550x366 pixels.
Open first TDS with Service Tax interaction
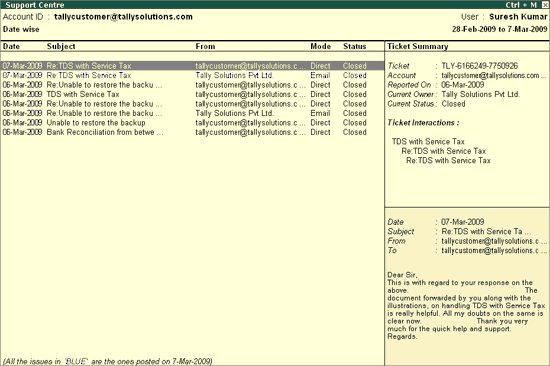(428, 141)
